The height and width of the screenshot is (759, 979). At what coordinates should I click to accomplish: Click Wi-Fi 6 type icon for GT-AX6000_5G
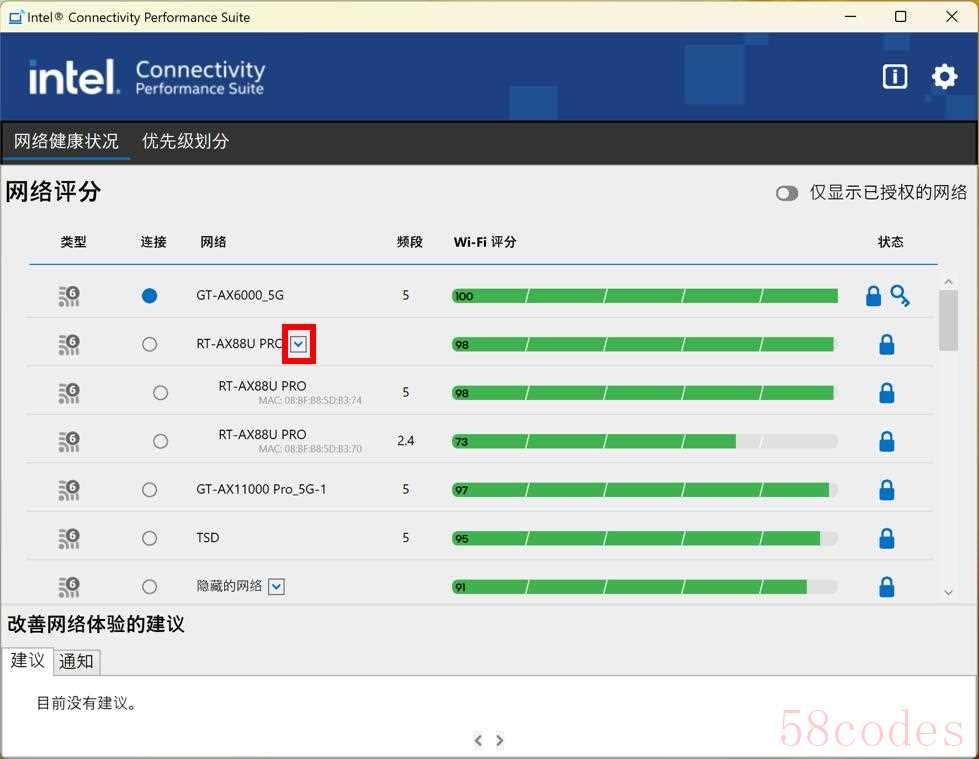pyautogui.click(x=69, y=296)
